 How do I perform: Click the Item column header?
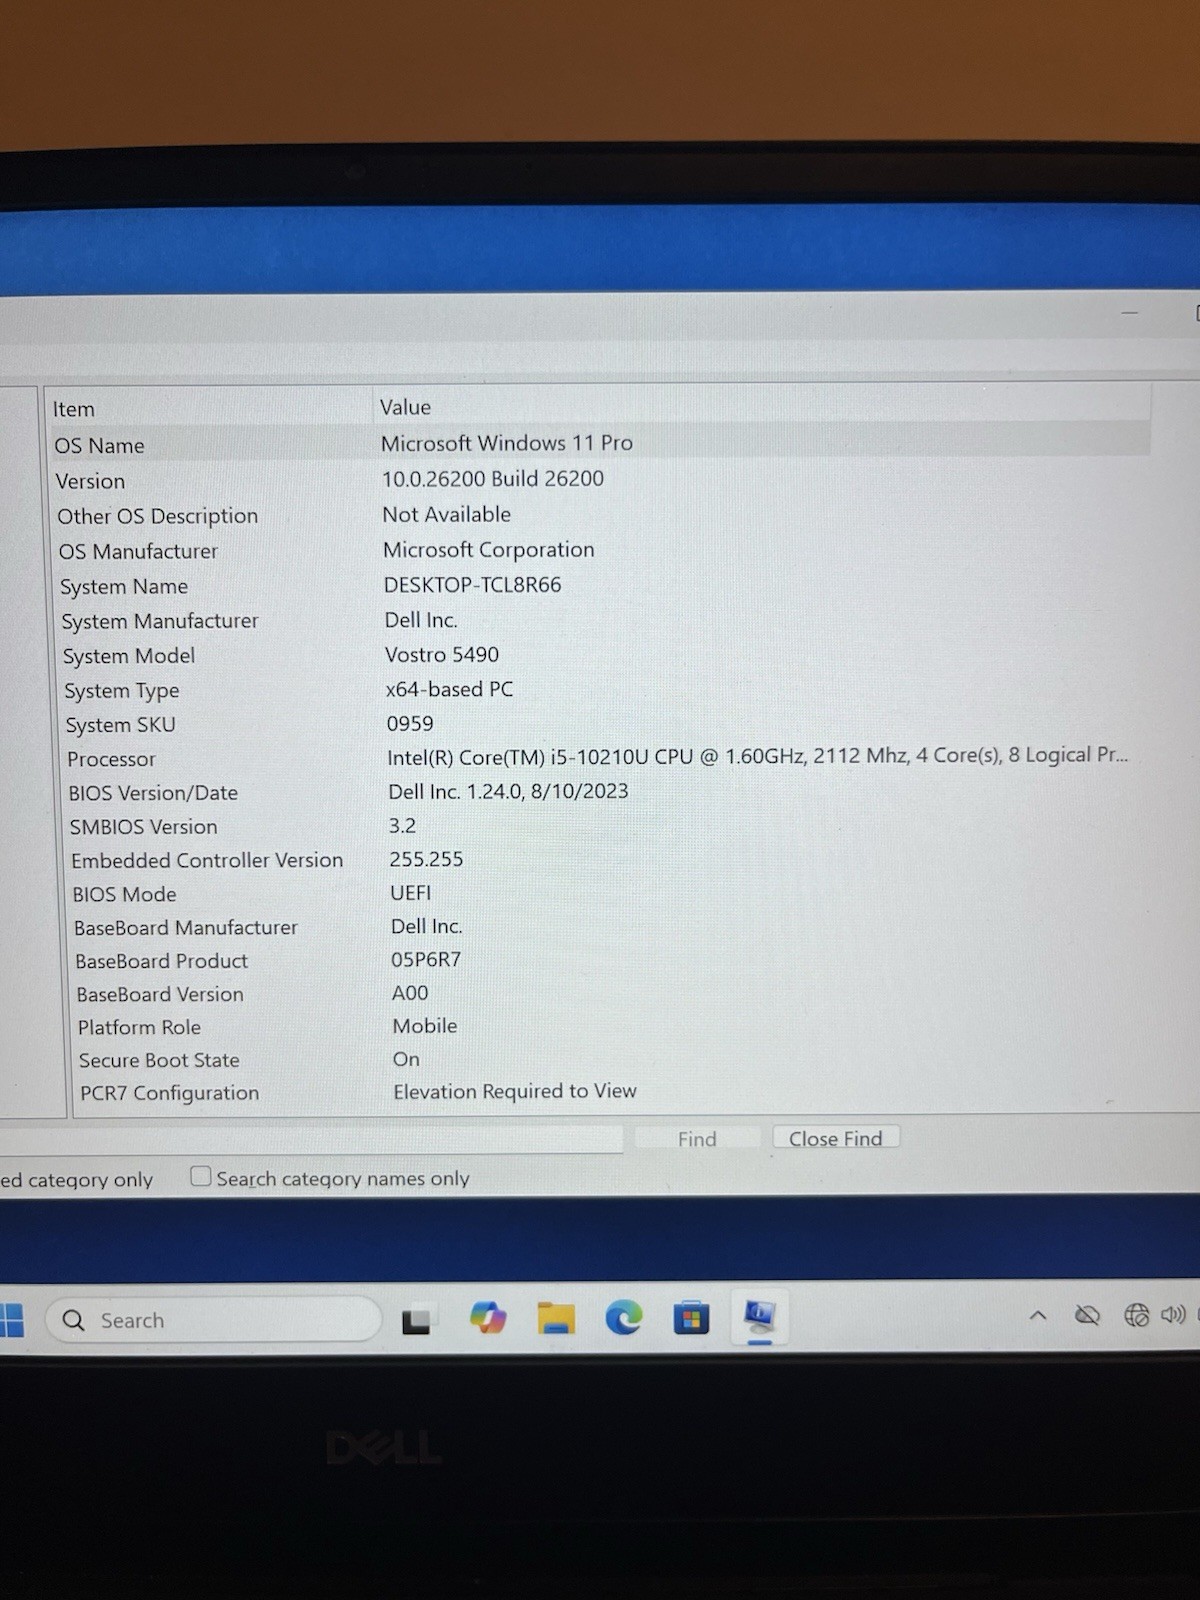click(74, 409)
